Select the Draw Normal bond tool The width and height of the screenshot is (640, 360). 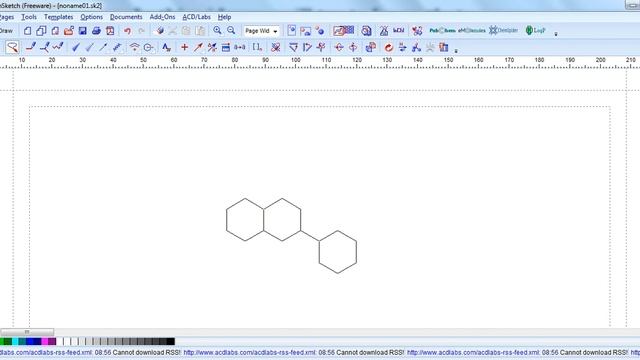tap(31, 47)
